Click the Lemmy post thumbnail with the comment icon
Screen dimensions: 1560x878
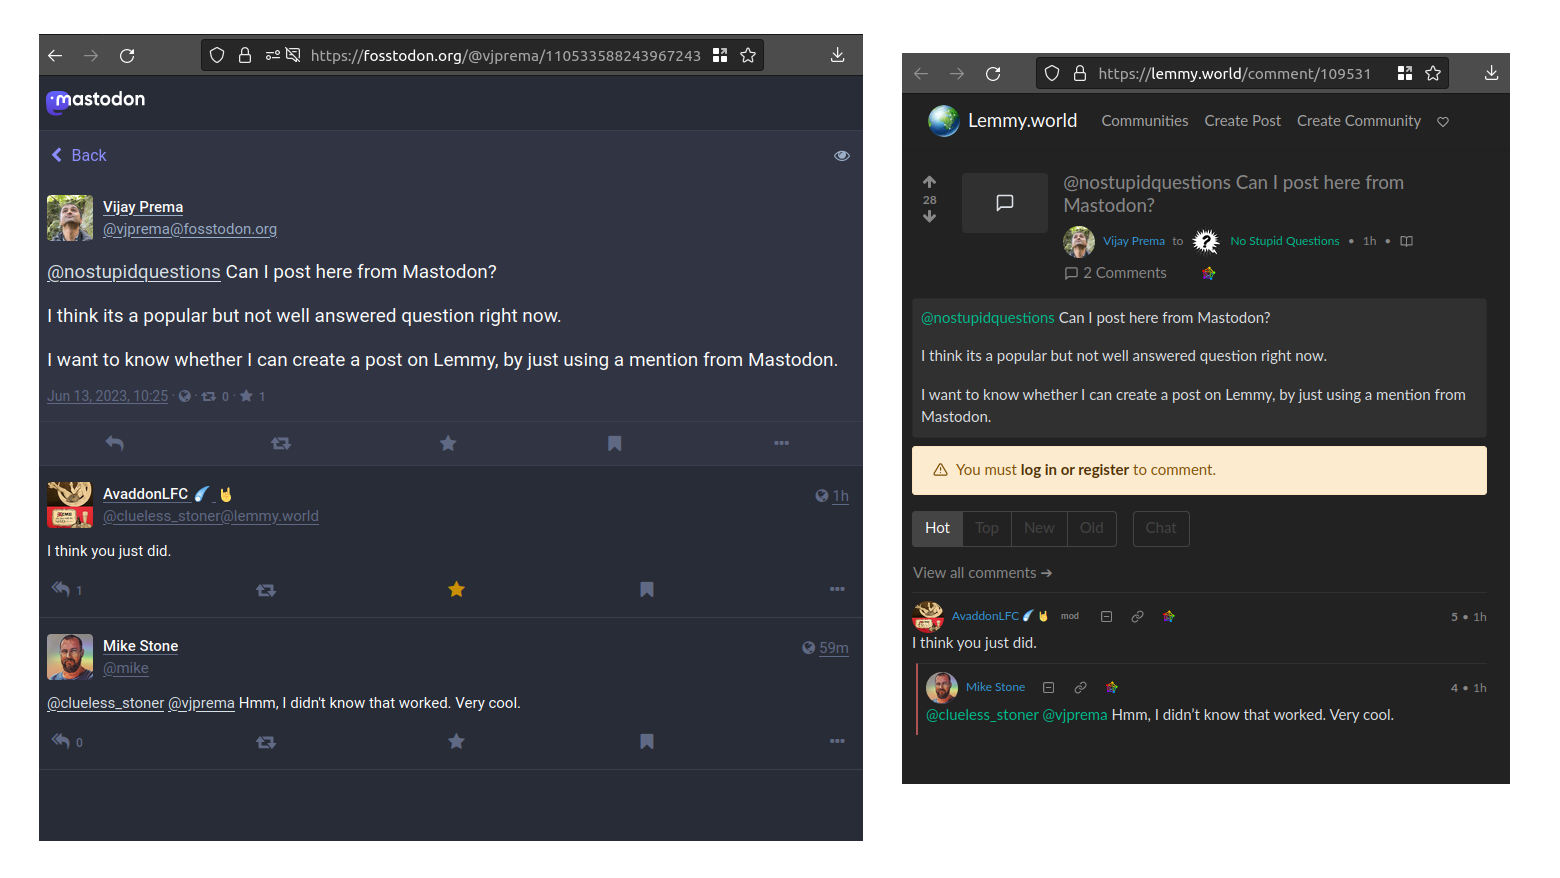point(1005,203)
